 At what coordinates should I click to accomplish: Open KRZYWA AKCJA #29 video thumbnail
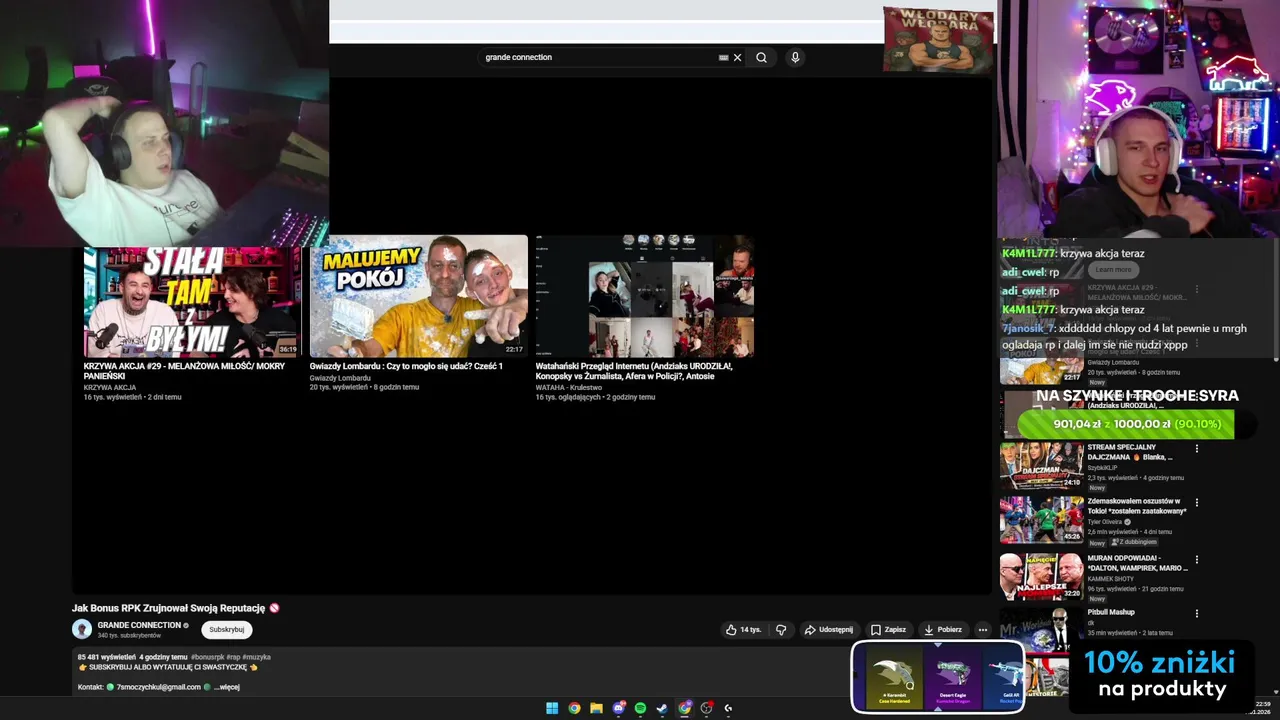[x=192, y=302]
